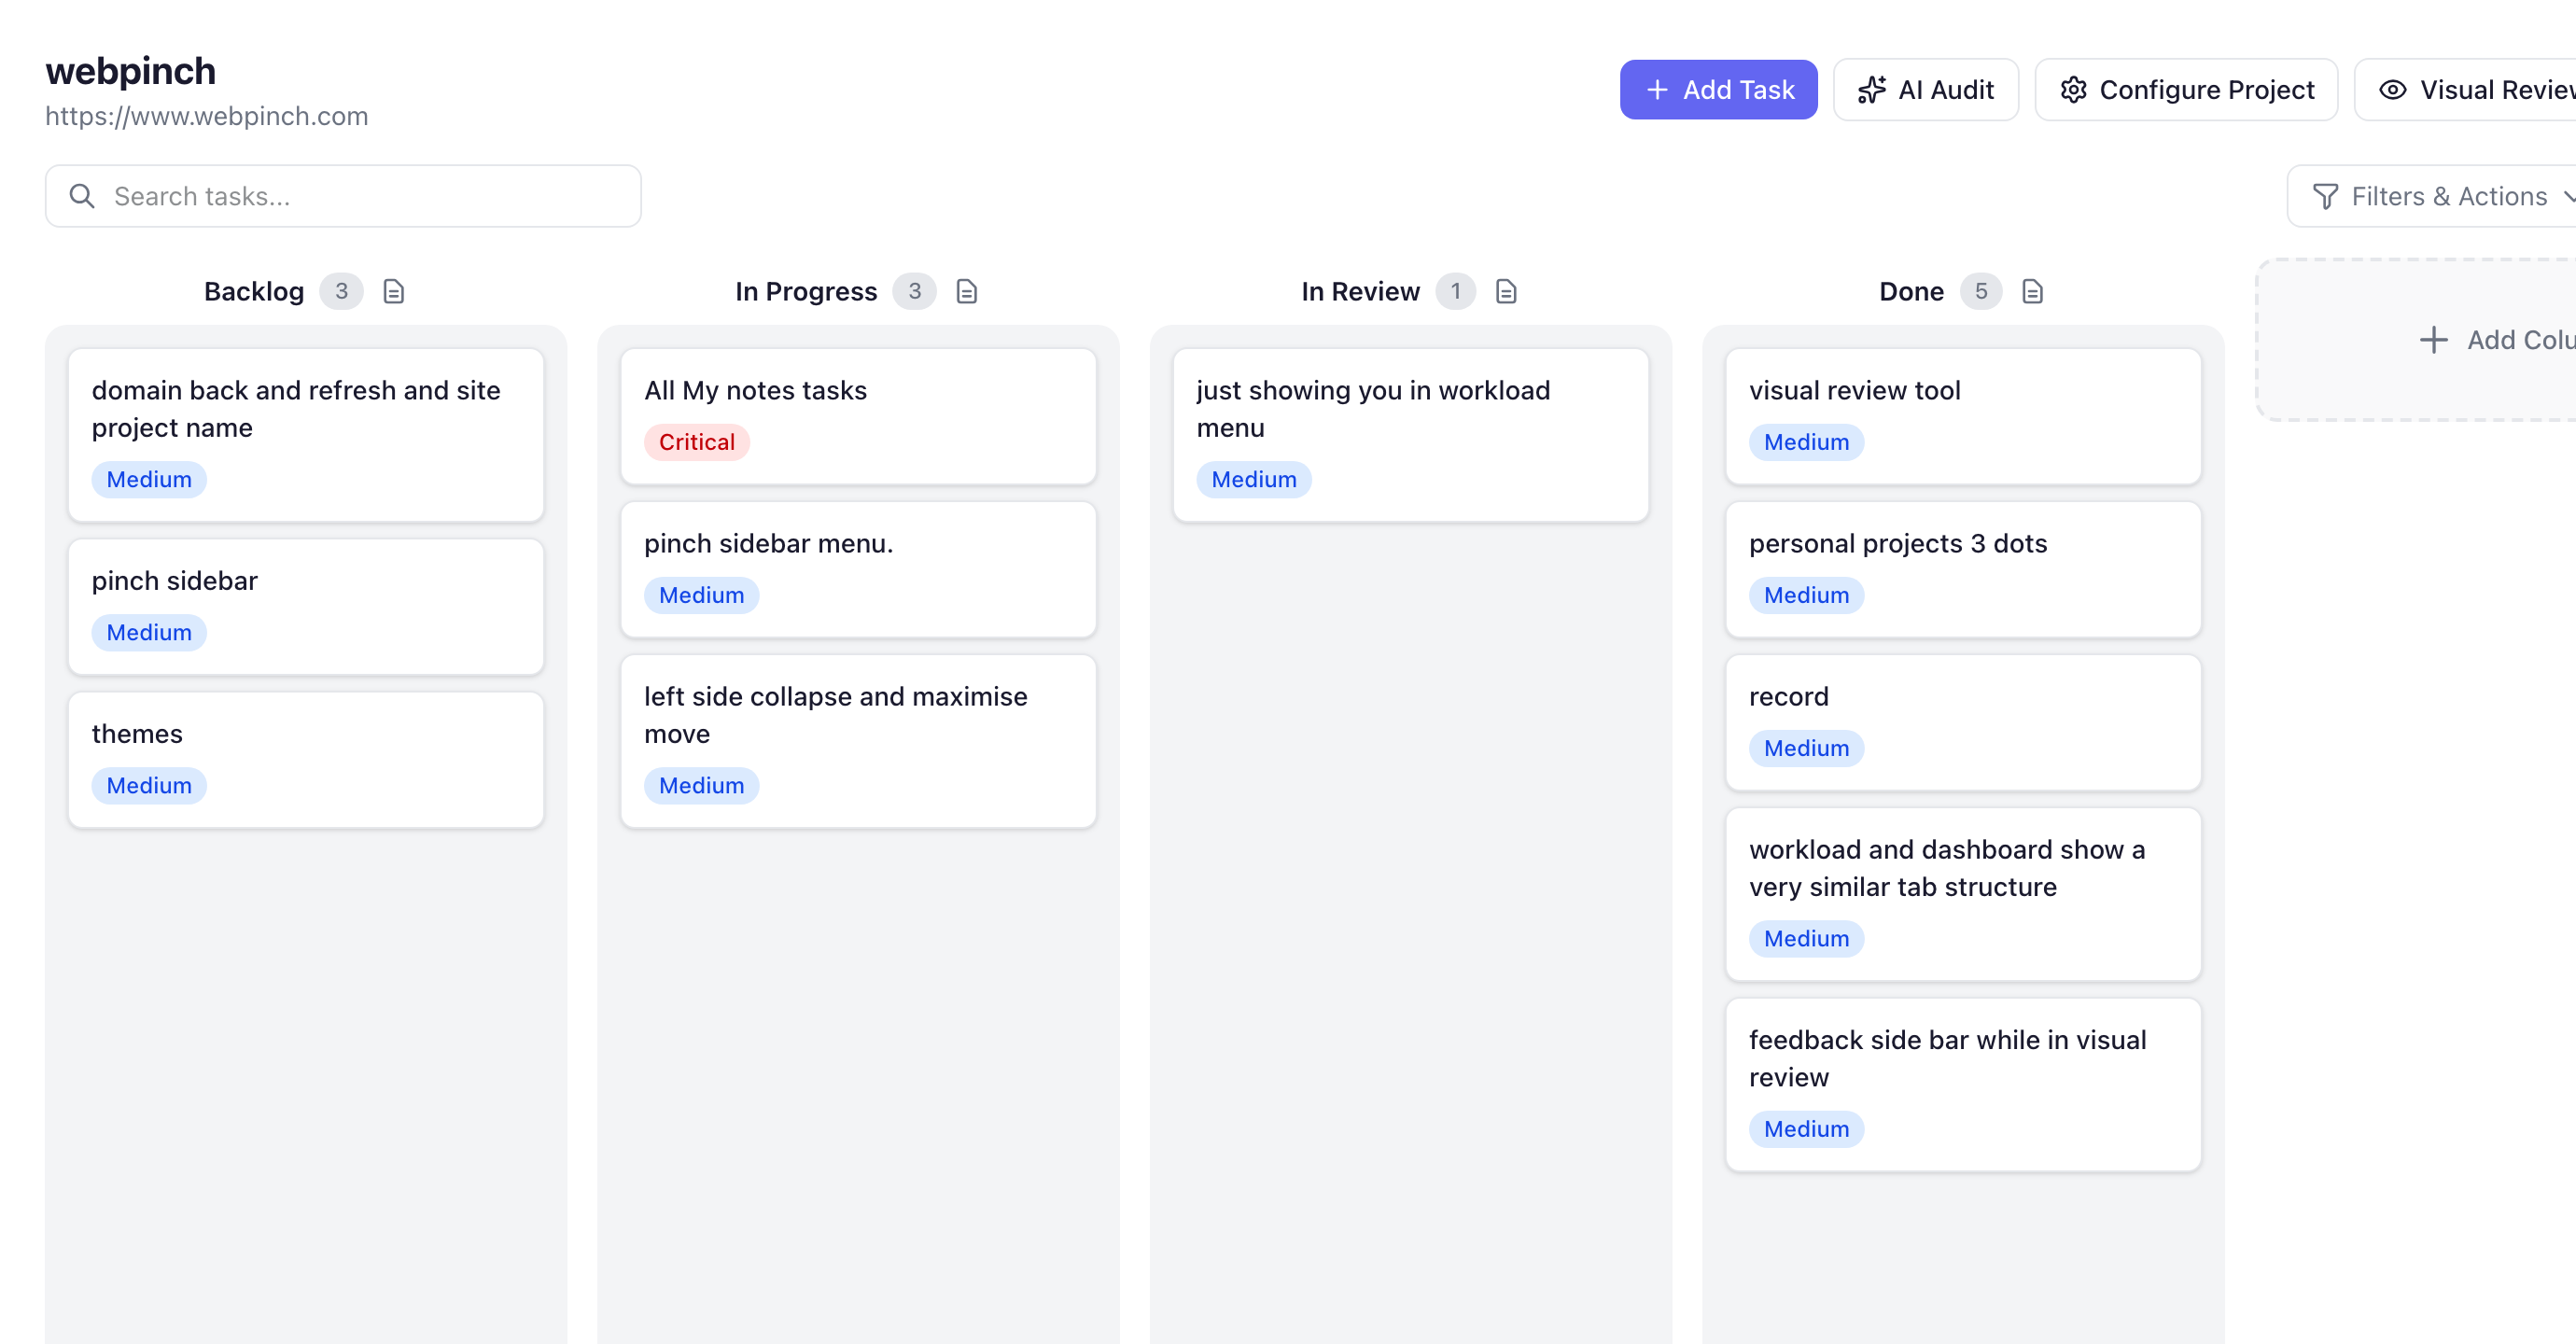Click the webpinch project title
This screenshot has width=2576, height=1344.
131,71
